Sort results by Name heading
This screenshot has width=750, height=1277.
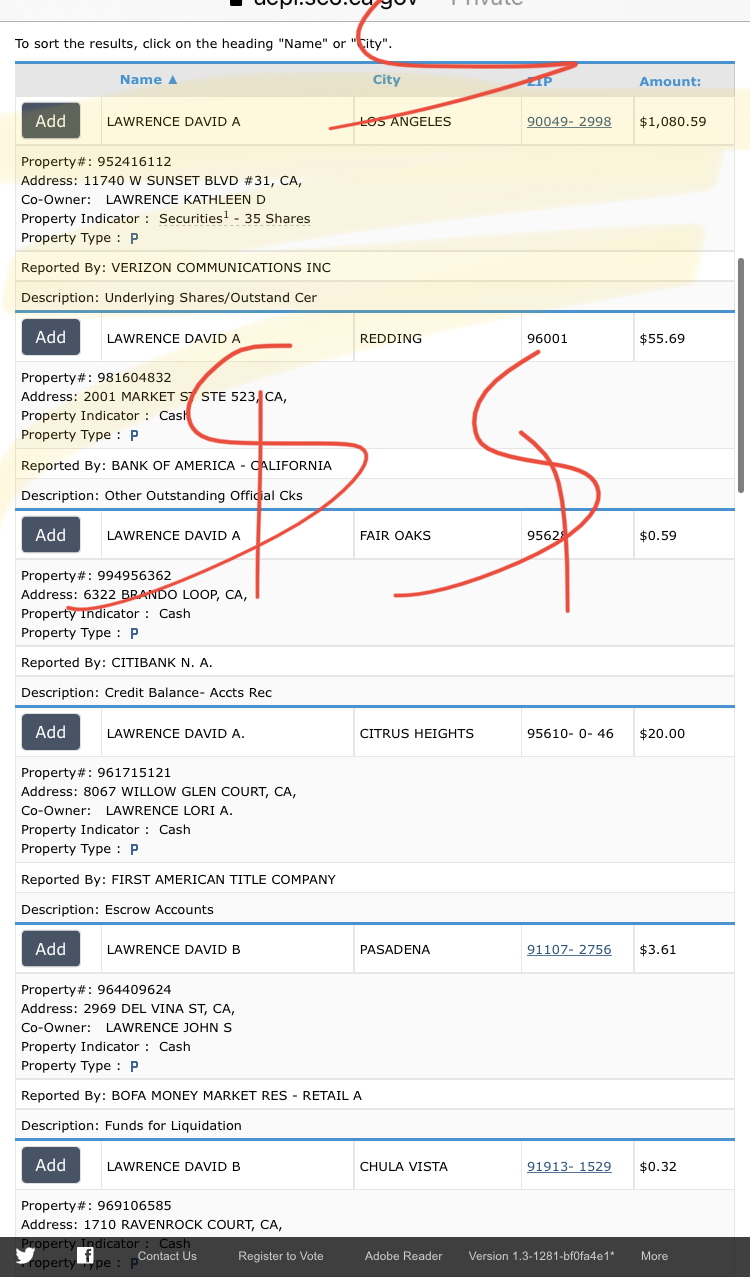tap(148, 80)
